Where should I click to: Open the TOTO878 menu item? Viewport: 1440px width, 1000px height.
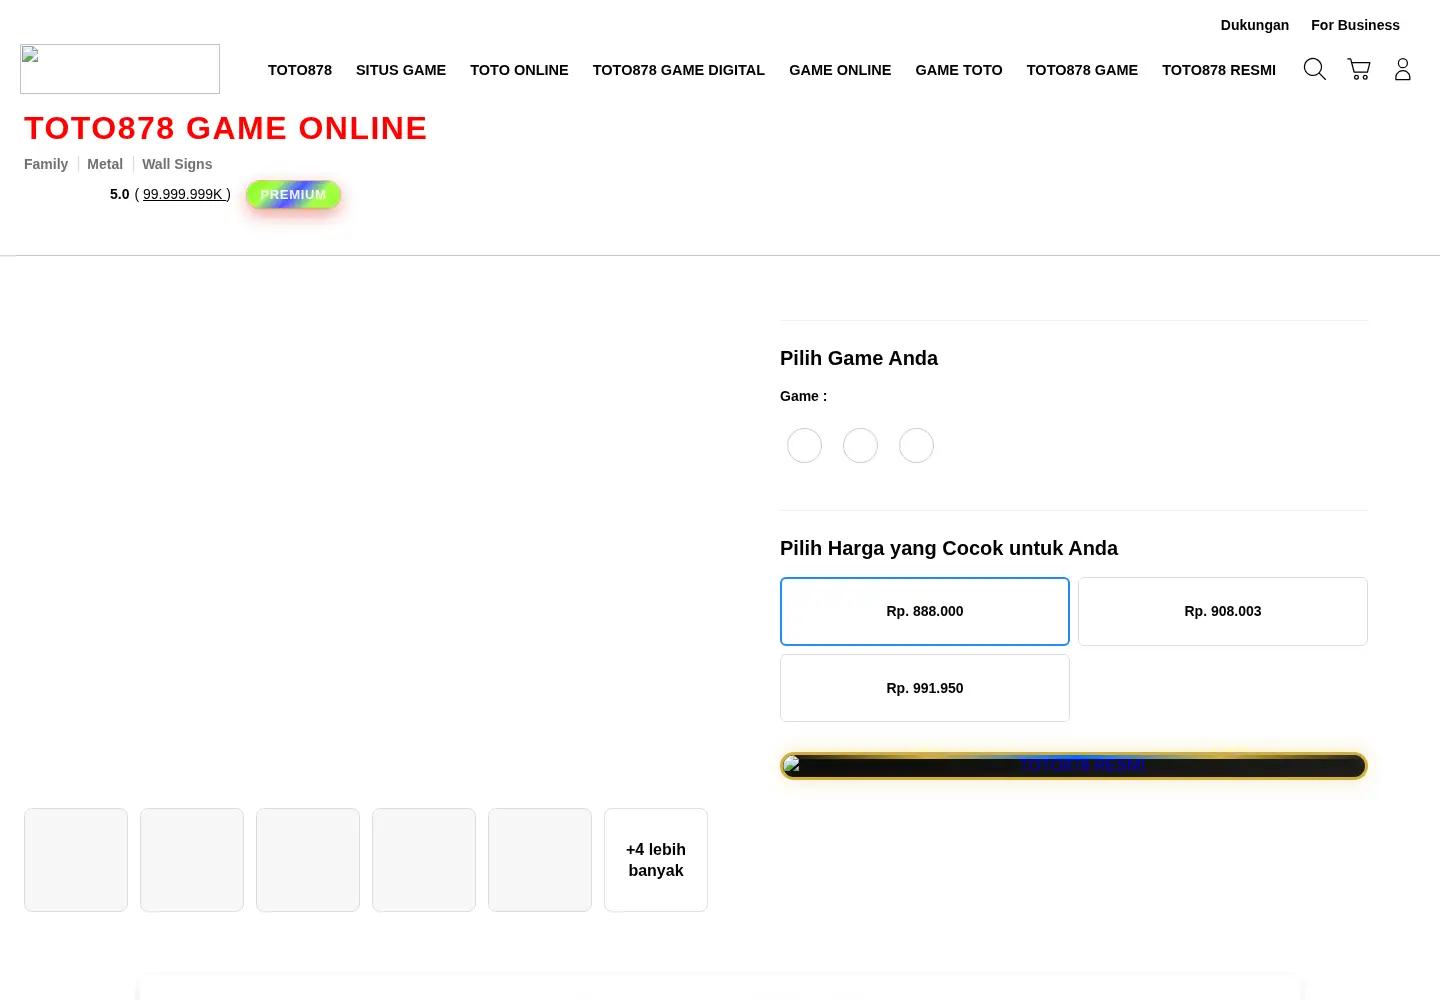(300, 70)
